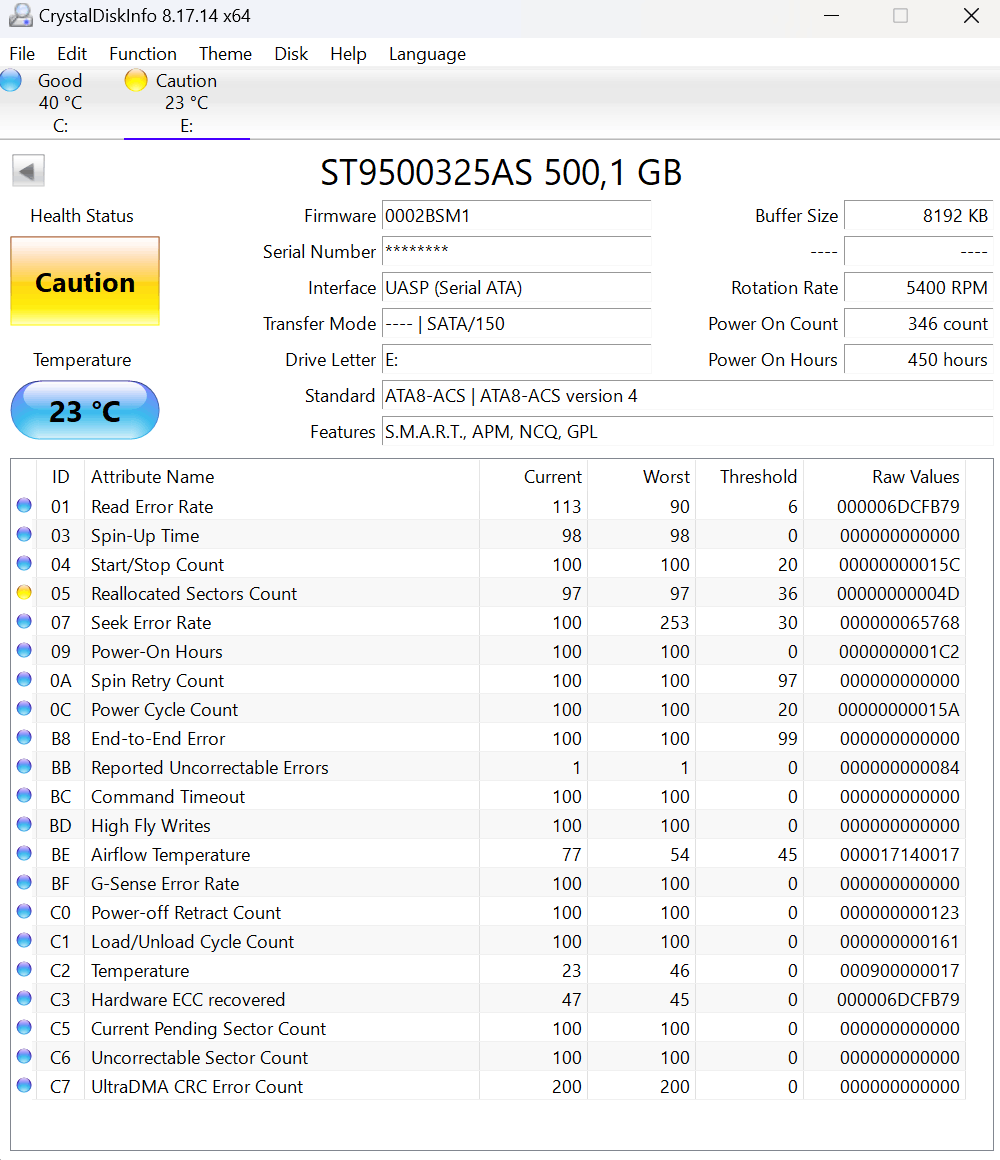Click the blue Good status orb for C:
The height and width of the screenshot is (1160, 1000).
pos(11,80)
